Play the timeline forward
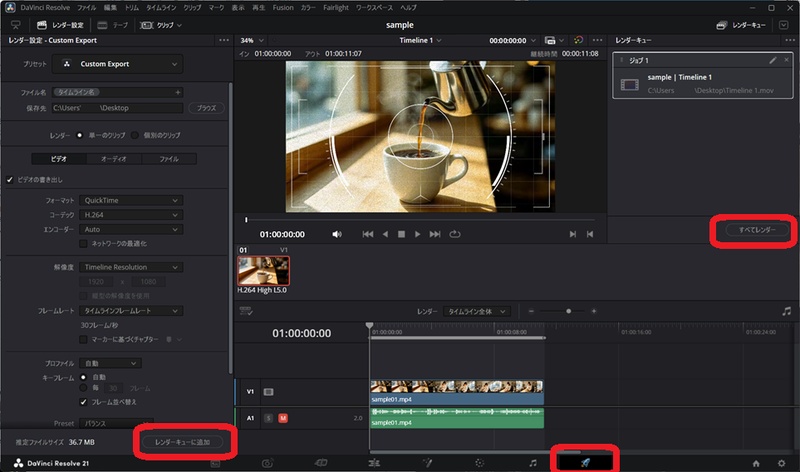800x472 pixels. coord(417,234)
